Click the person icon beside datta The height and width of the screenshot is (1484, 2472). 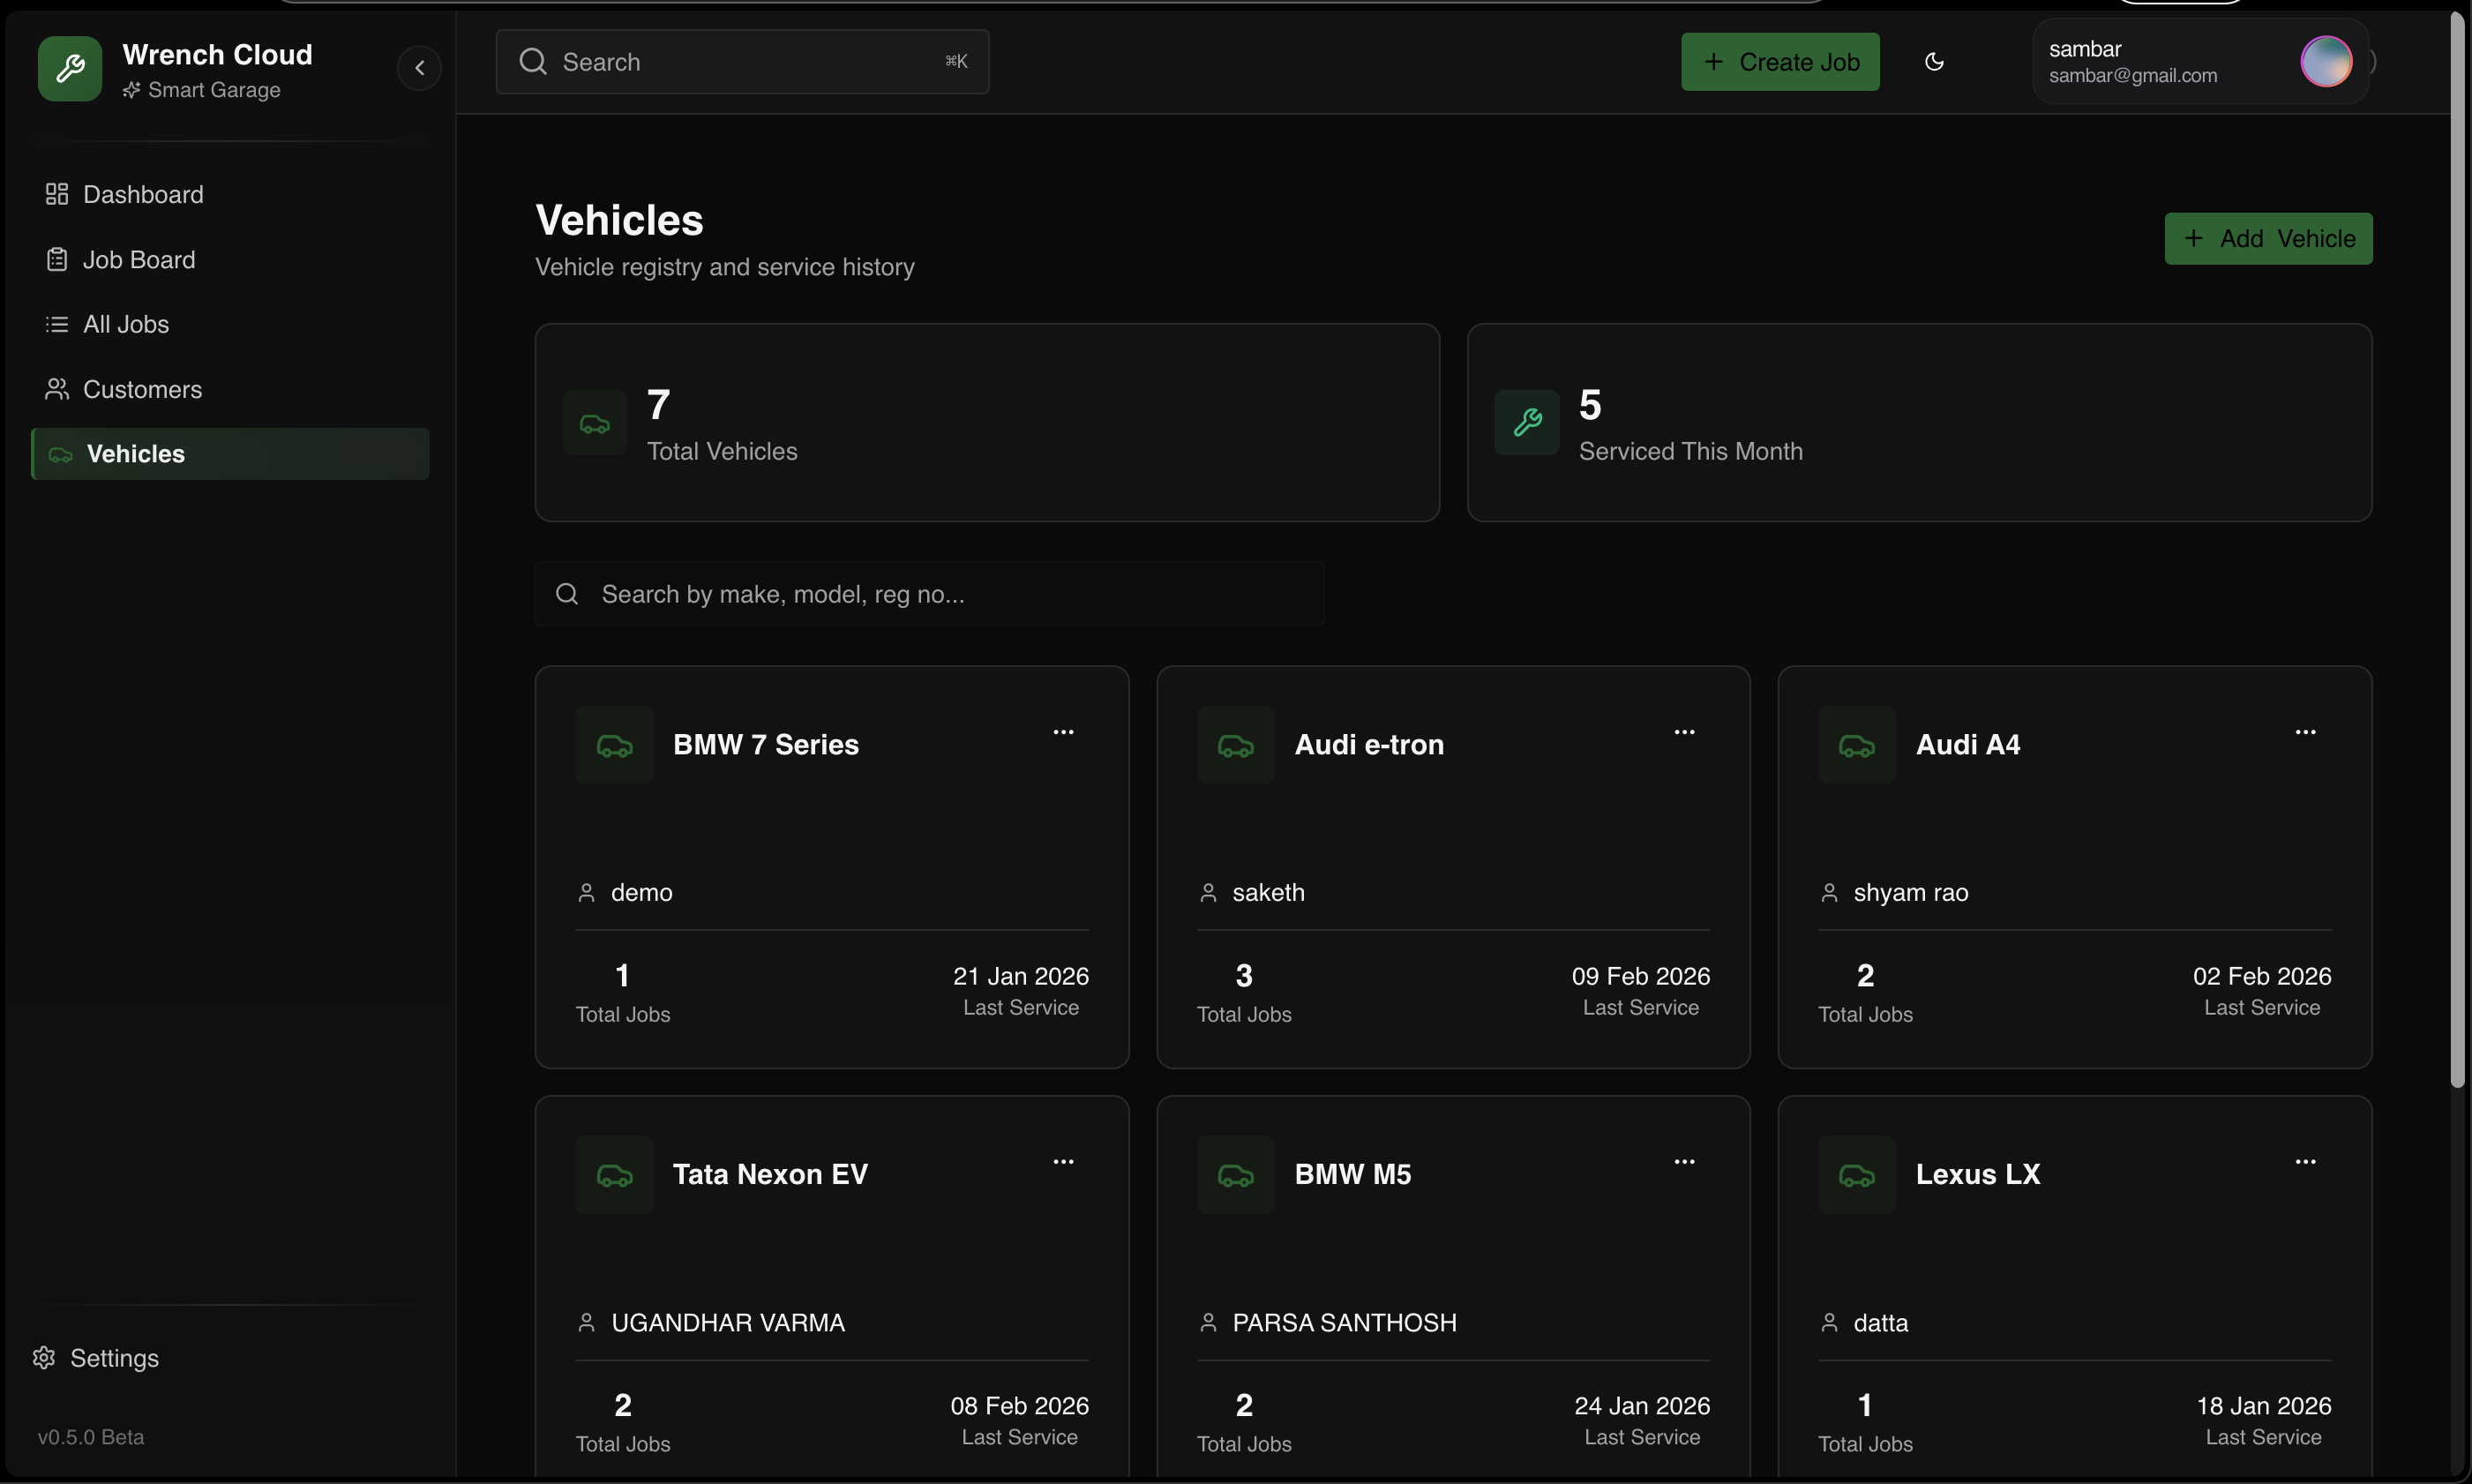click(1829, 1323)
